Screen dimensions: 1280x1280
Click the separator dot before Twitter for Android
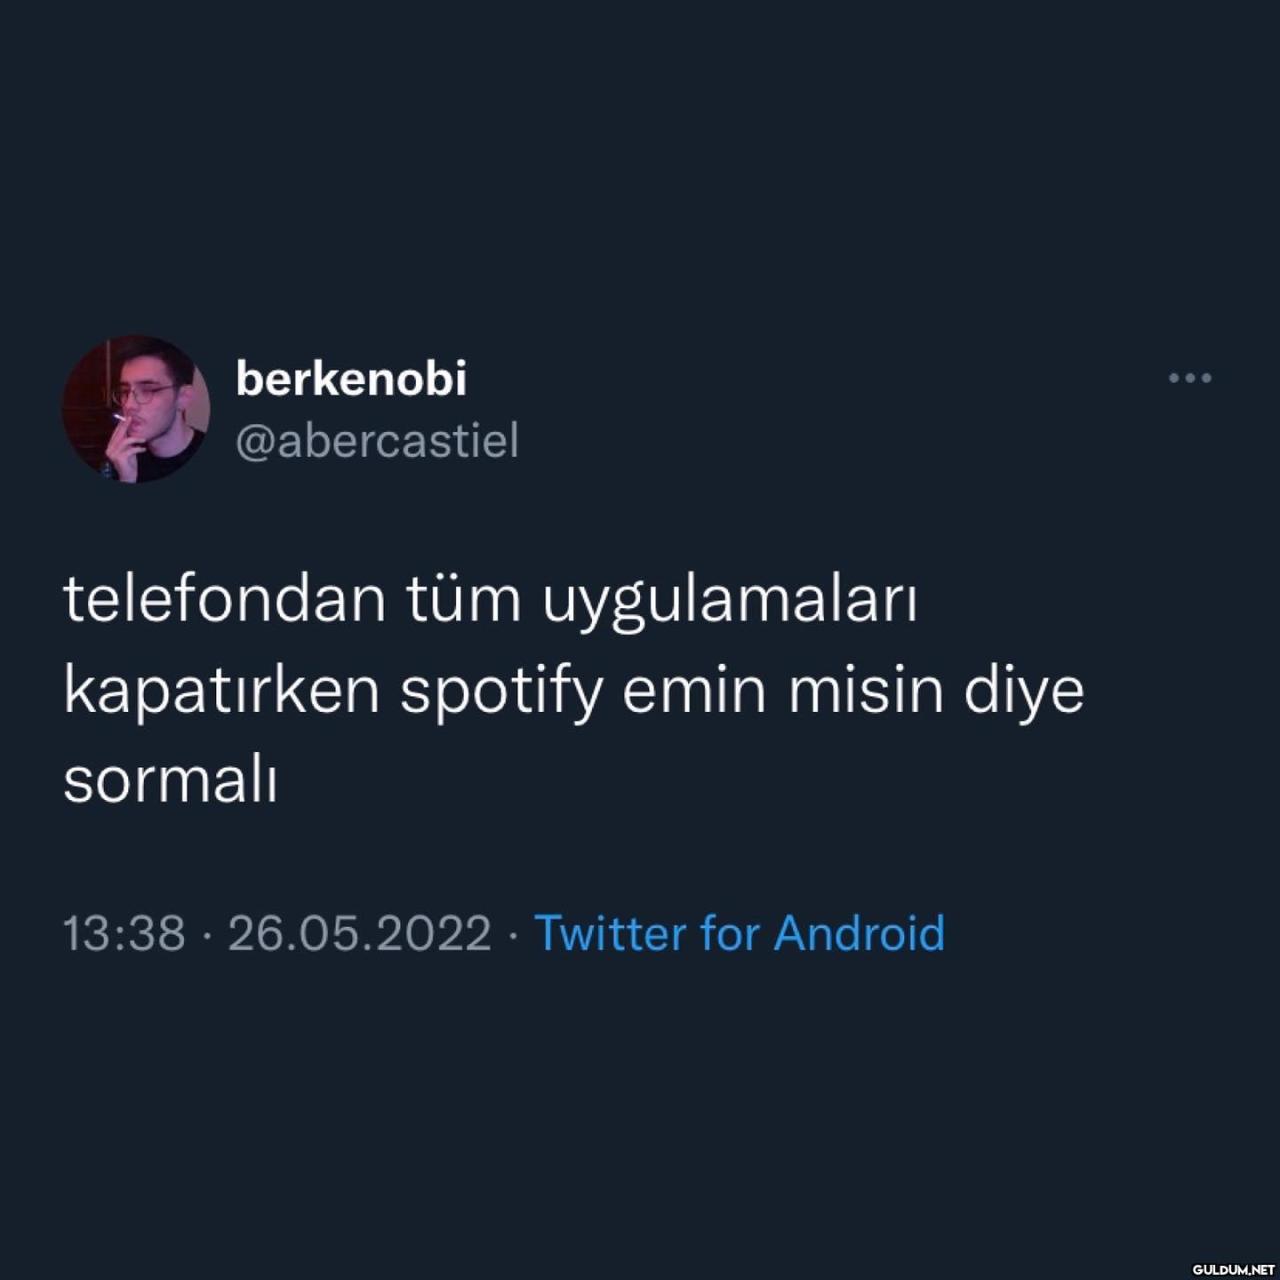pos(513,936)
